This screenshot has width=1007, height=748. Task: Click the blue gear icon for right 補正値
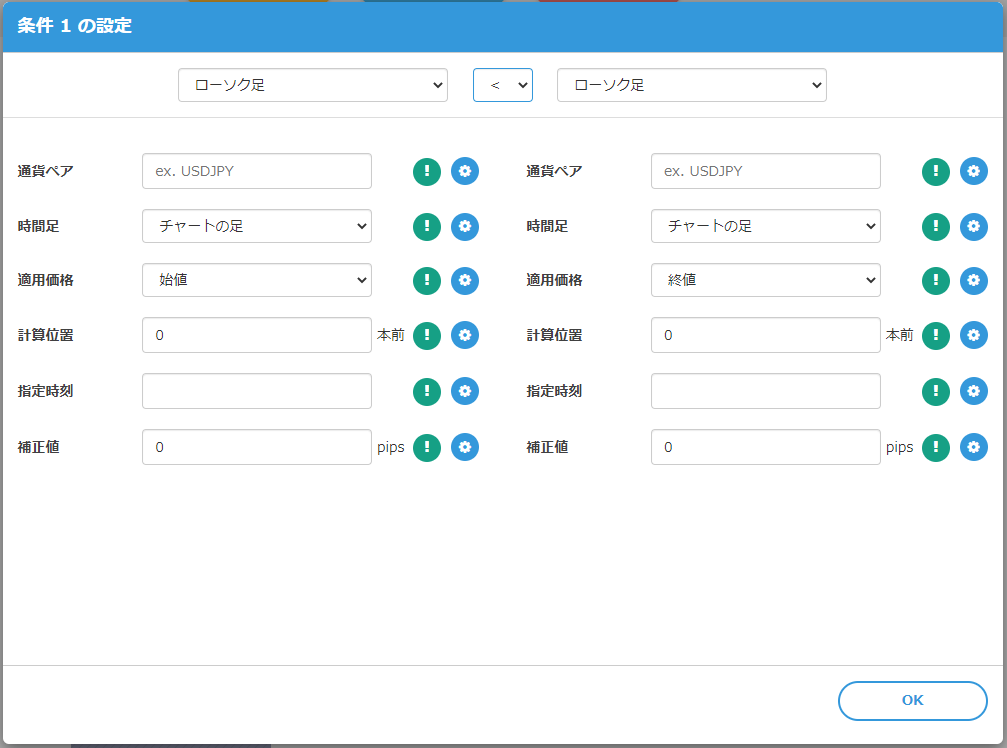(x=974, y=447)
